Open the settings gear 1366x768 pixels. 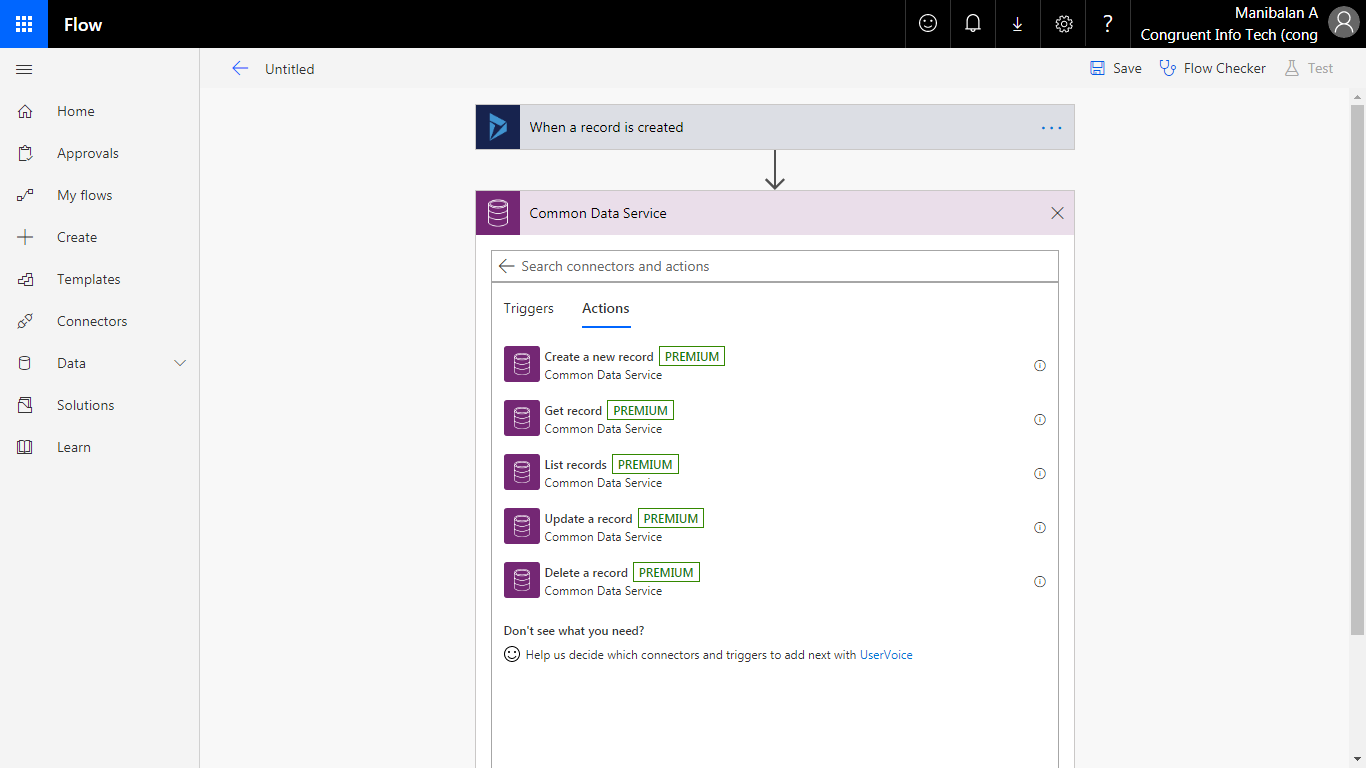1064,24
